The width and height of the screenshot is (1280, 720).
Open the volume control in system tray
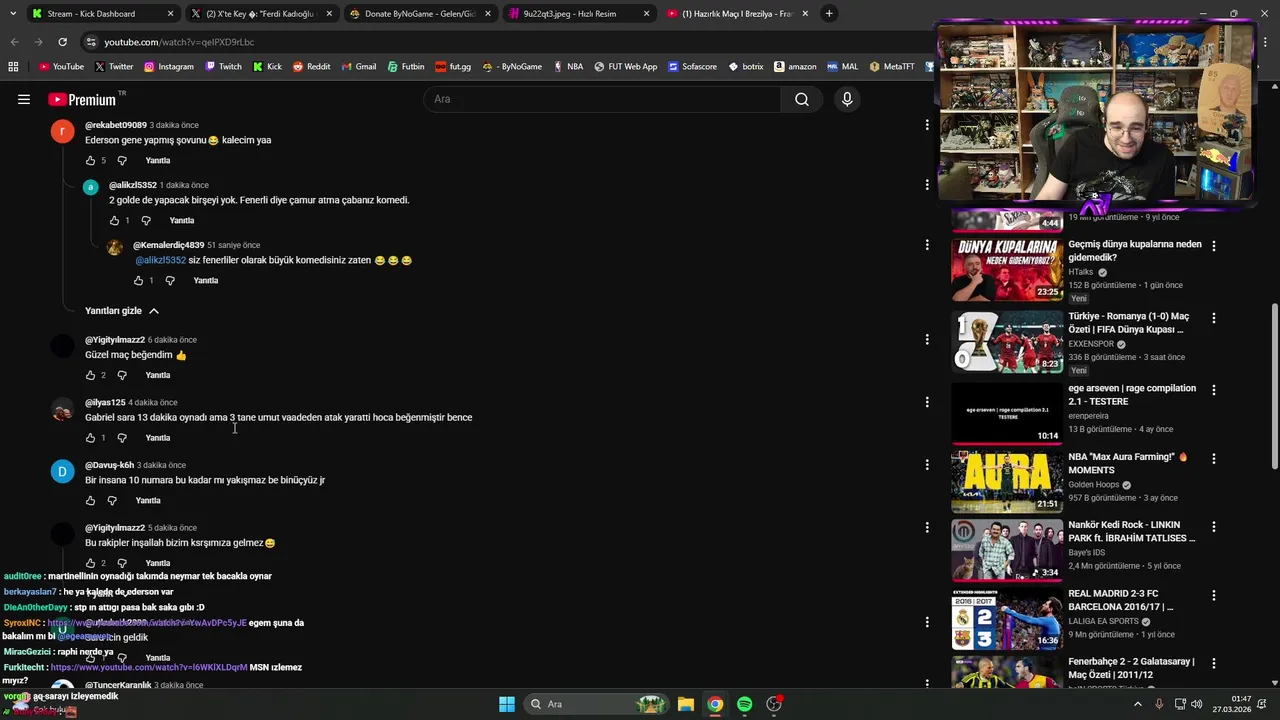[x=1197, y=704]
